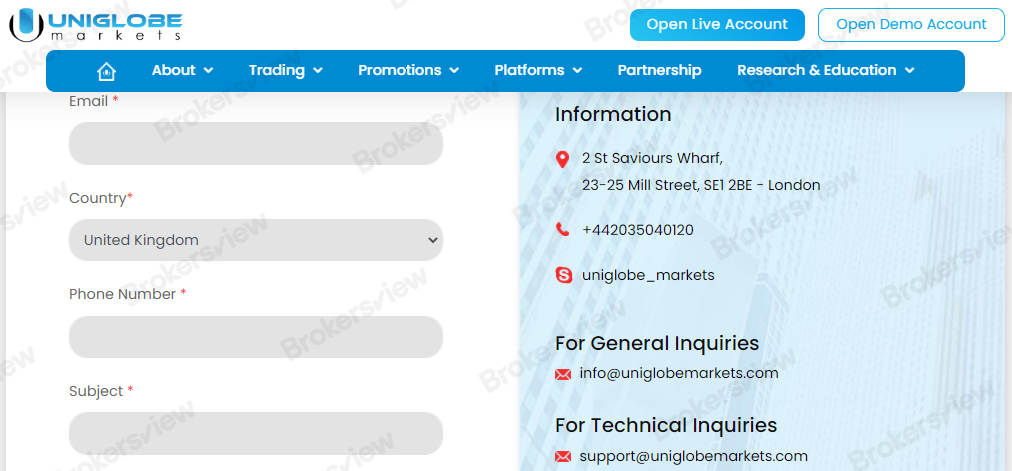1012x471 pixels.
Task: Click the '2 St Saviours Wharf,' address line
Action: click(x=652, y=158)
